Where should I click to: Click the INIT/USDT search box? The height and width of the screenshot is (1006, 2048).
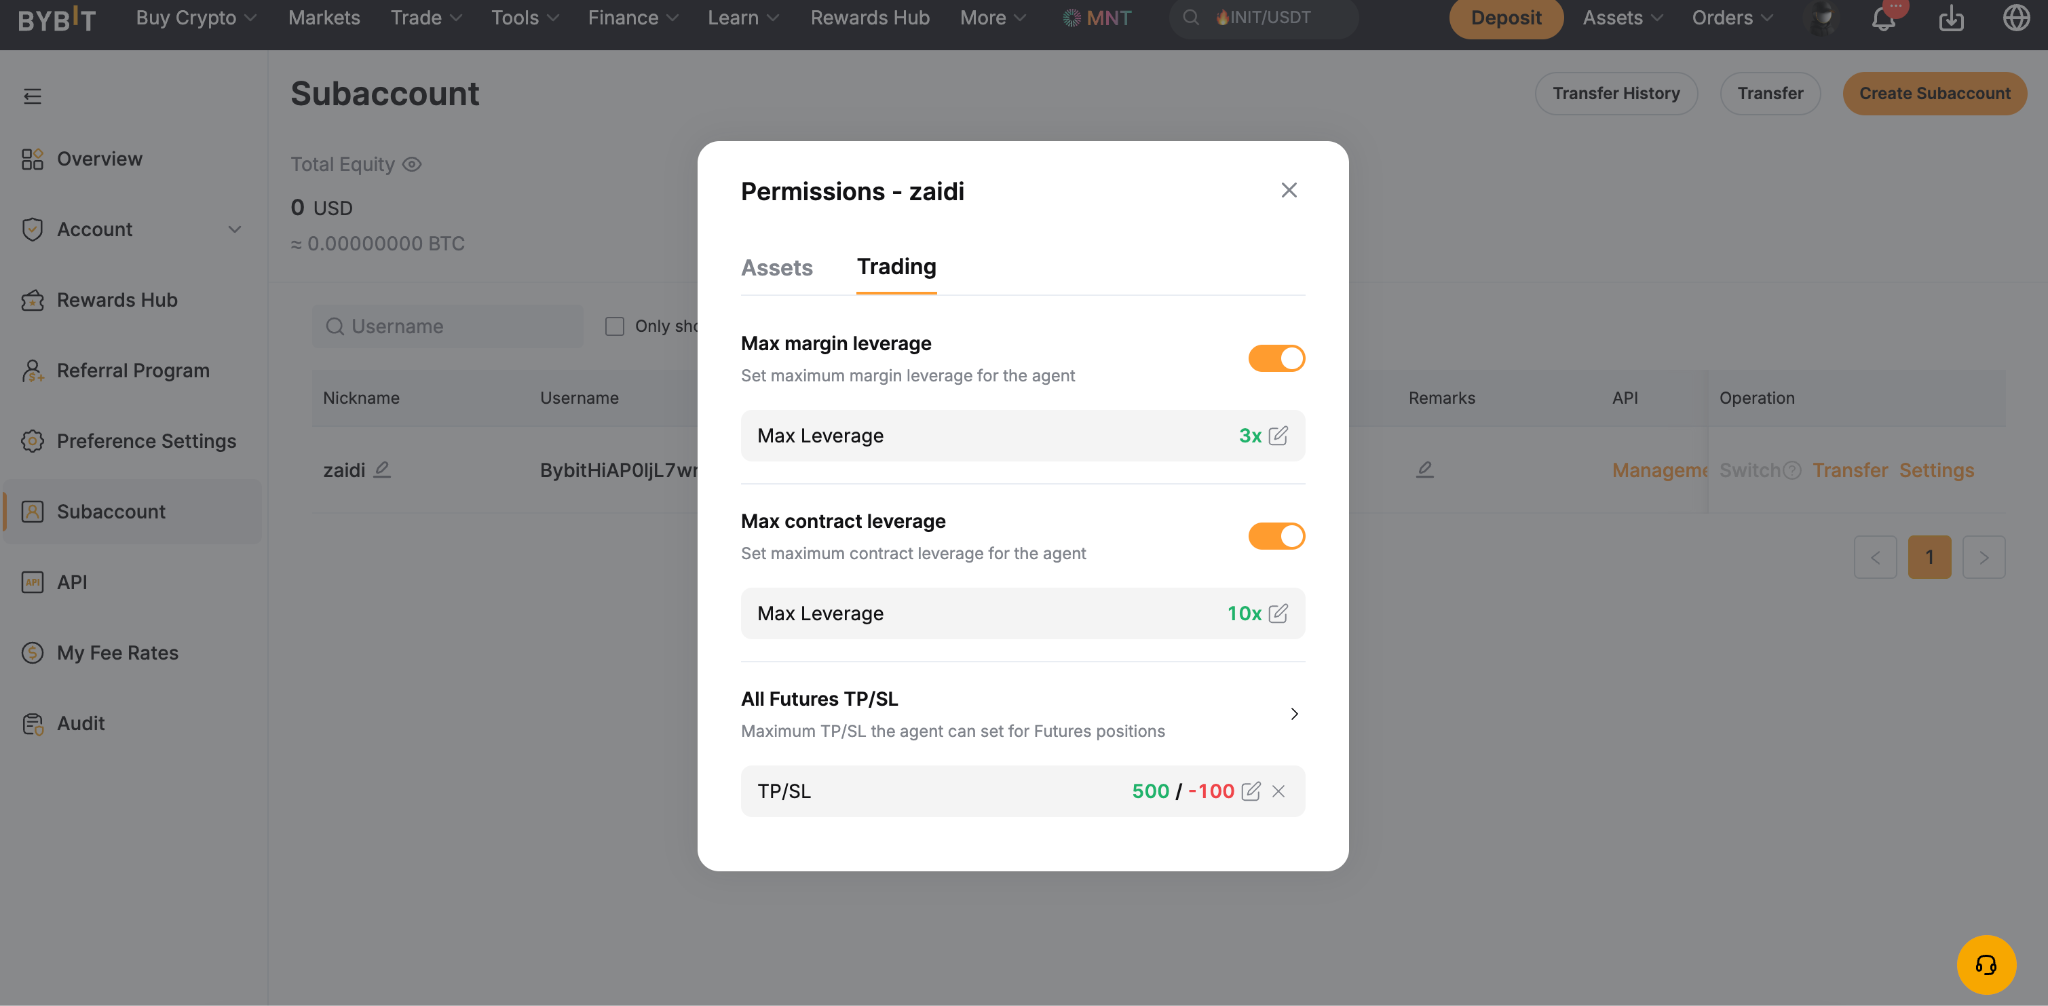[1263, 18]
